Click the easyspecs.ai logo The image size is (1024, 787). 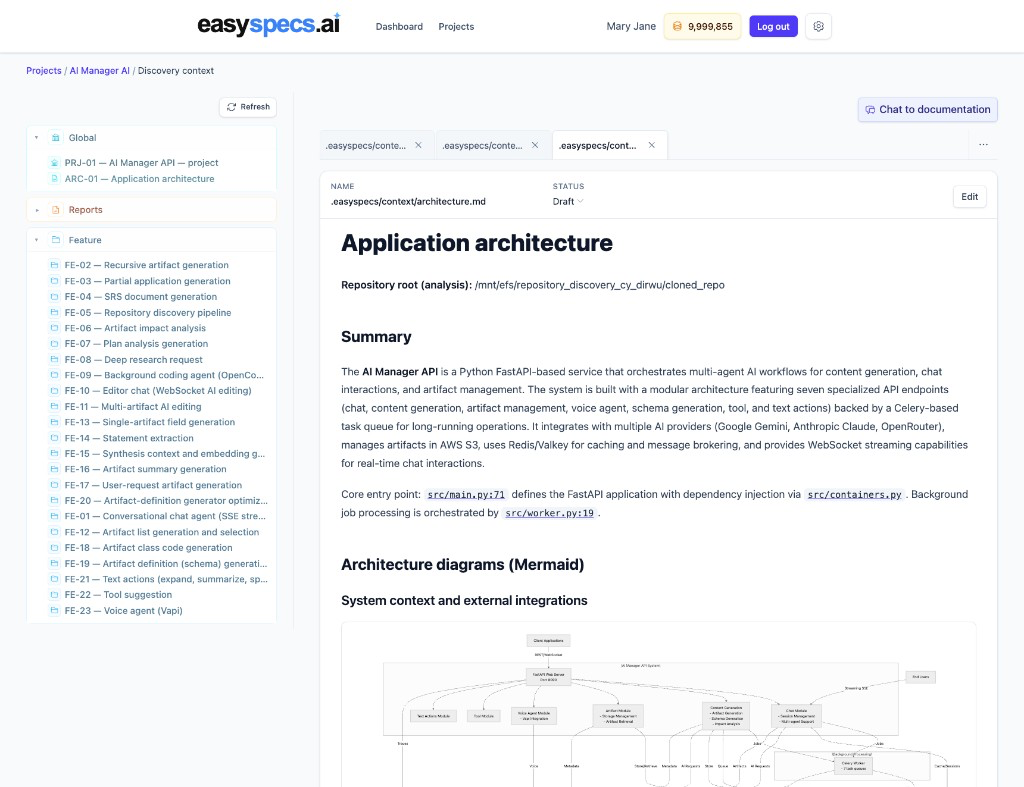pyautogui.click(x=268, y=25)
